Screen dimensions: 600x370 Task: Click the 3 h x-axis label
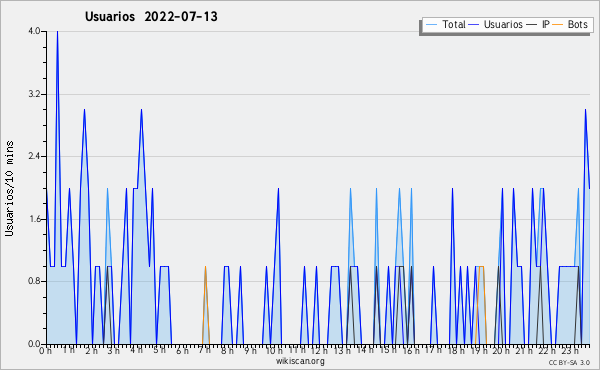[114, 350]
